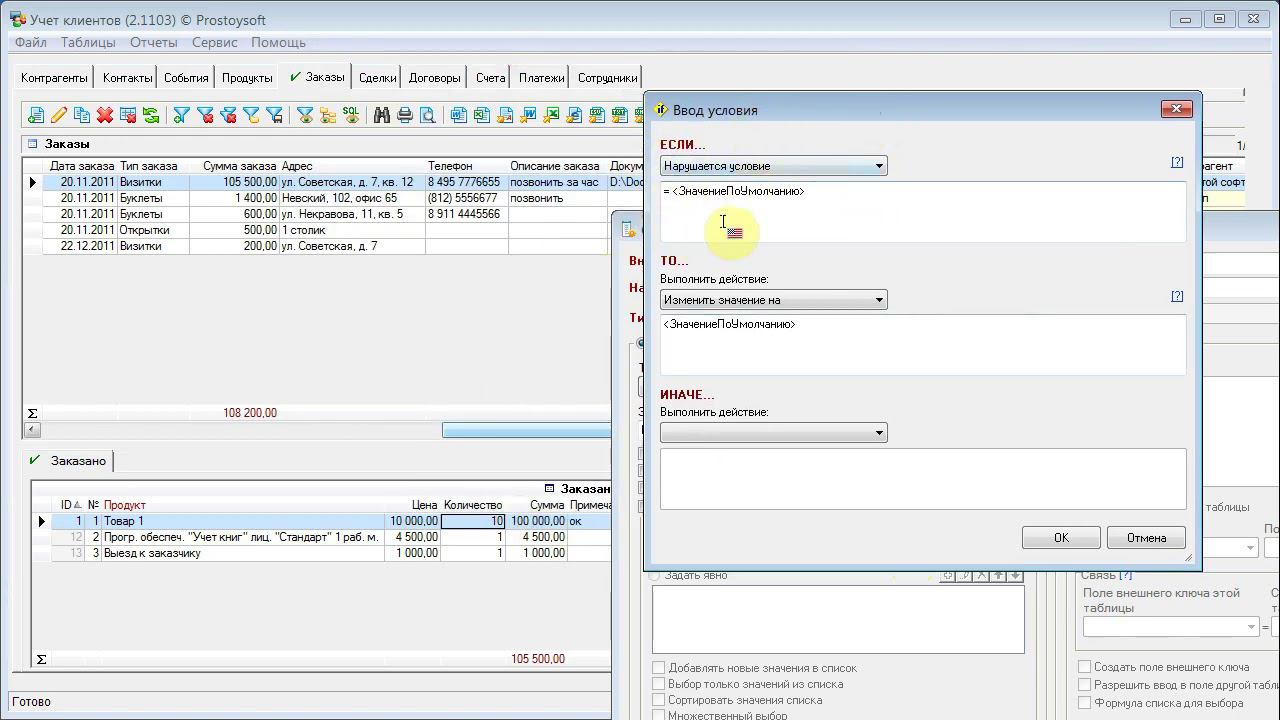Click the Заказы grid horizontal scrollbar thumb
1280x720 pixels.
click(x=526, y=430)
